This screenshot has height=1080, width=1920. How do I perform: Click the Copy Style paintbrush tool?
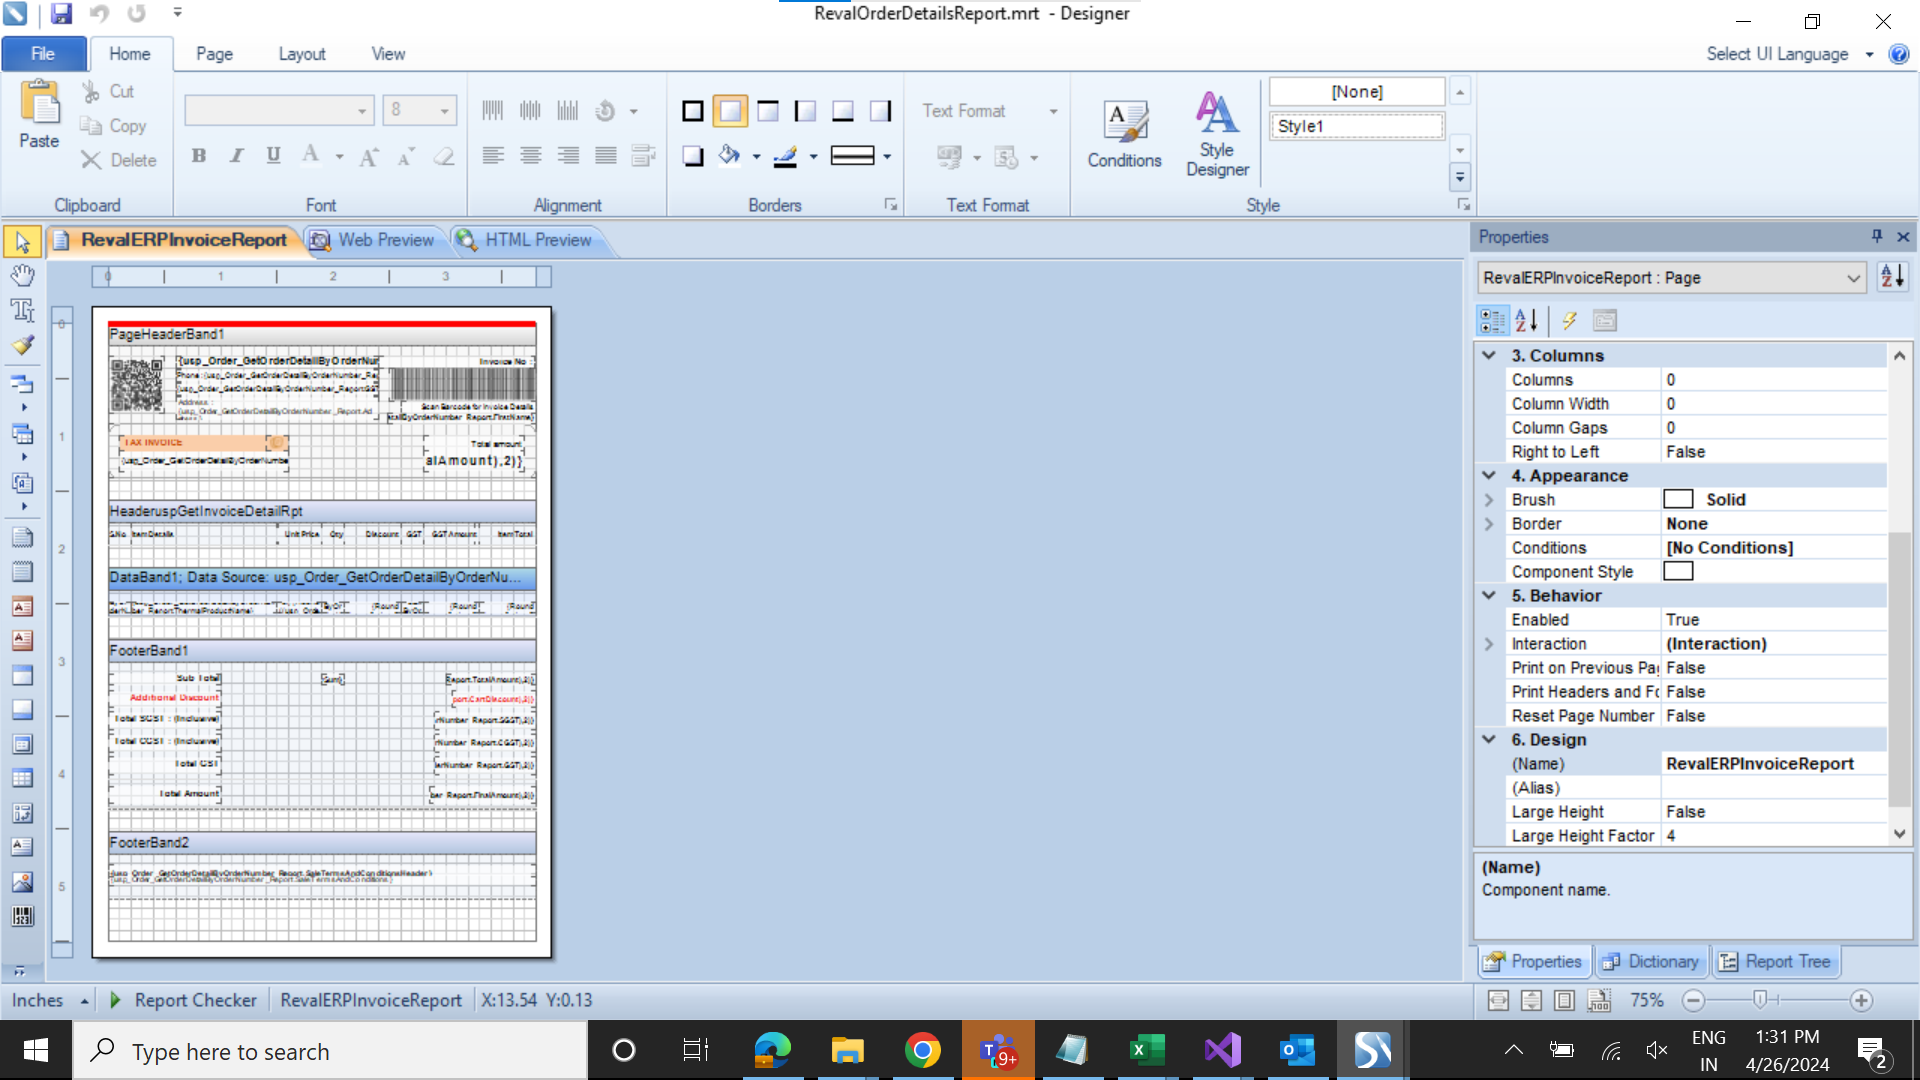tap(22, 345)
